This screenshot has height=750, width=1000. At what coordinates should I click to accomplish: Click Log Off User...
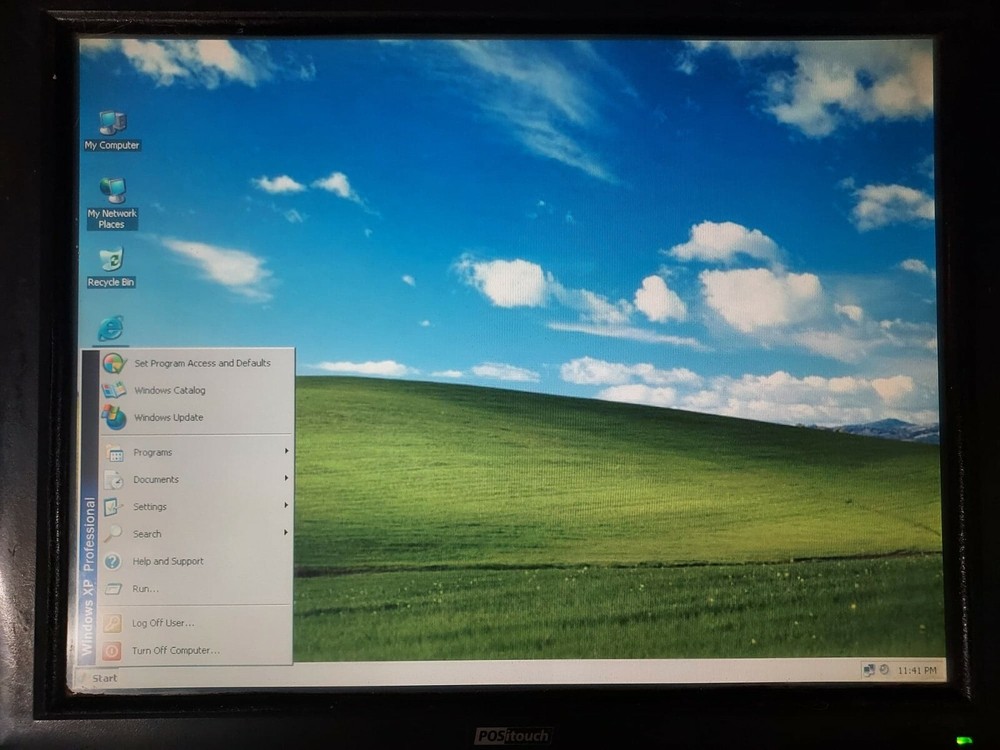click(162, 623)
